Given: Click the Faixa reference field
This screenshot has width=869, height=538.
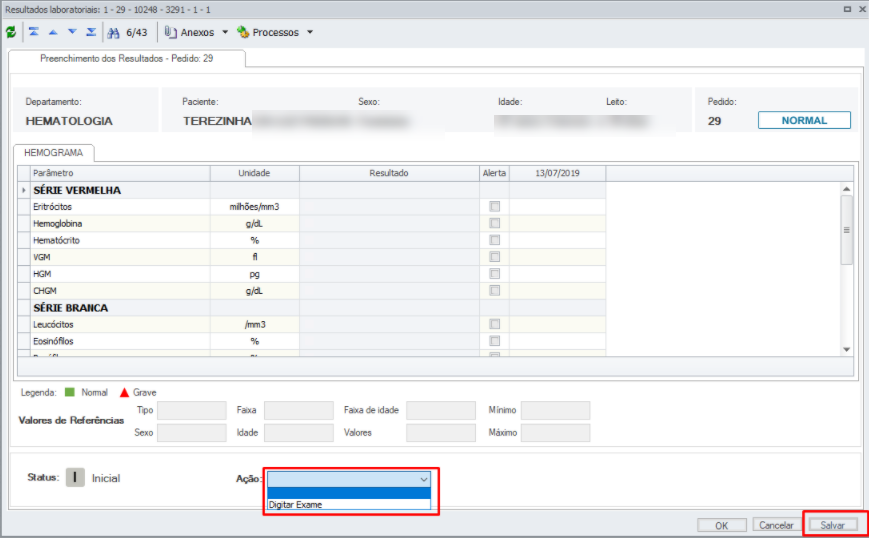Looking at the screenshot, I should (x=299, y=411).
